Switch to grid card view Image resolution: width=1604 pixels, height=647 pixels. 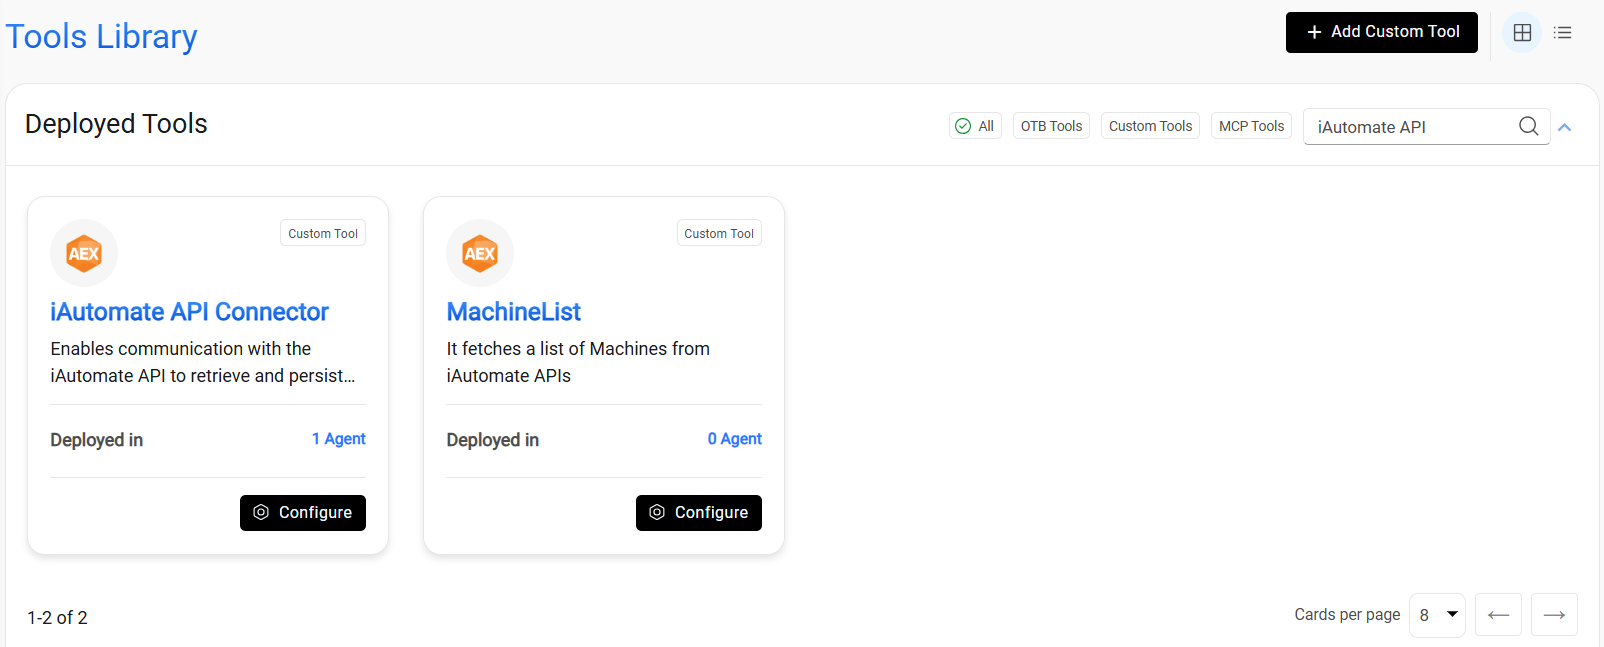pyautogui.click(x=1522, y=33)
